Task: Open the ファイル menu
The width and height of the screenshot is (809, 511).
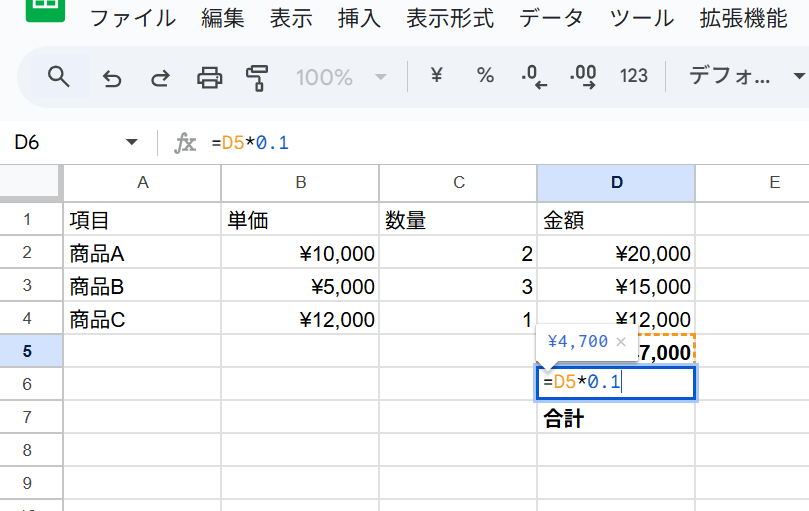Action: tap(133, 18)
